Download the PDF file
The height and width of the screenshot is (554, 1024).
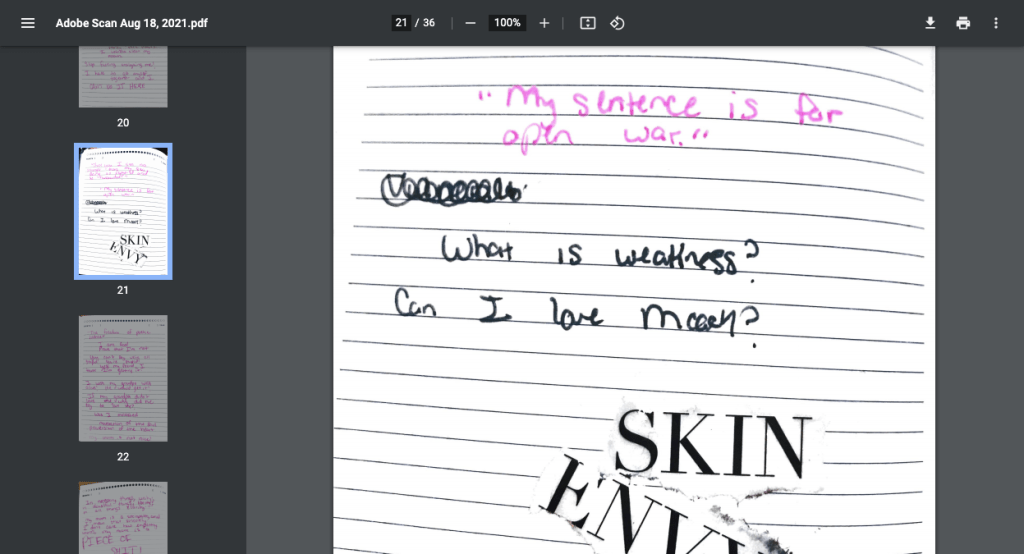tap(930, 23)
